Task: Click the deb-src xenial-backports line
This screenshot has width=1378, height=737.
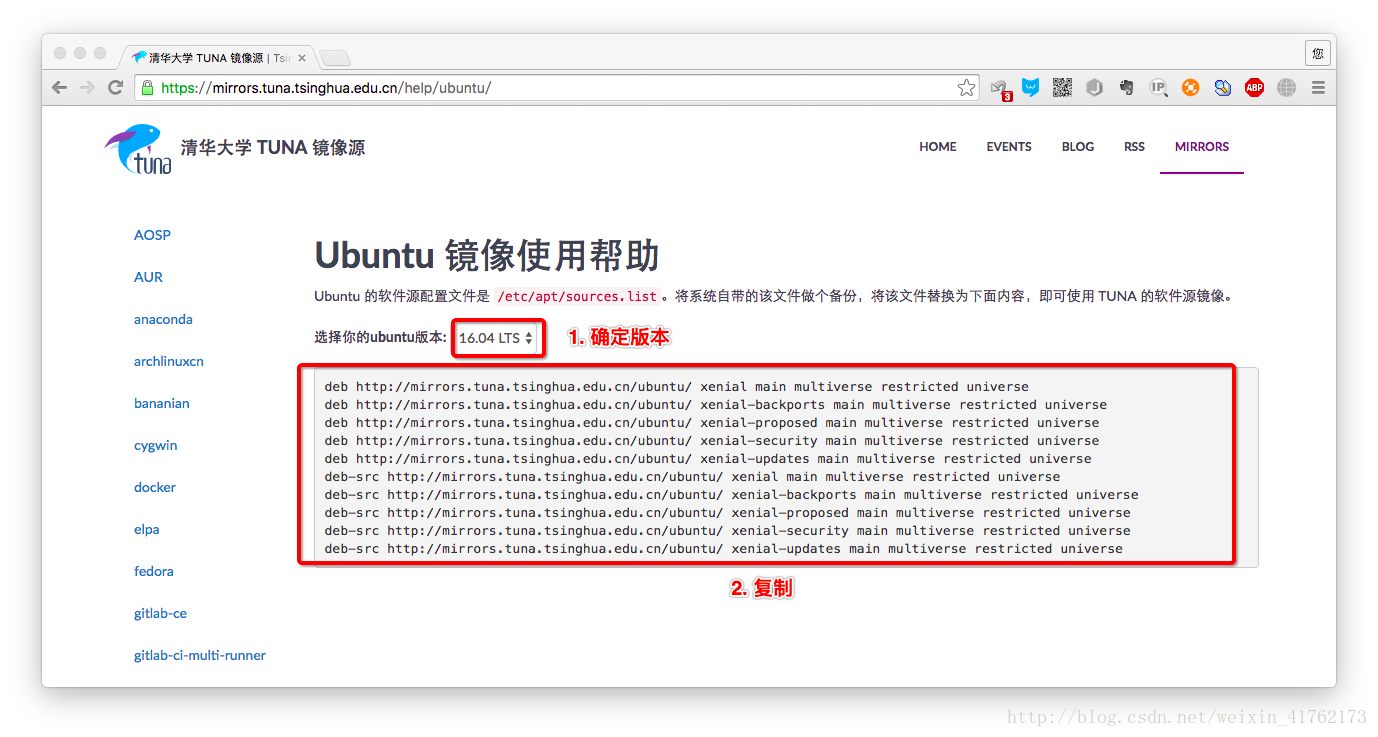Action: click(732, 495)
